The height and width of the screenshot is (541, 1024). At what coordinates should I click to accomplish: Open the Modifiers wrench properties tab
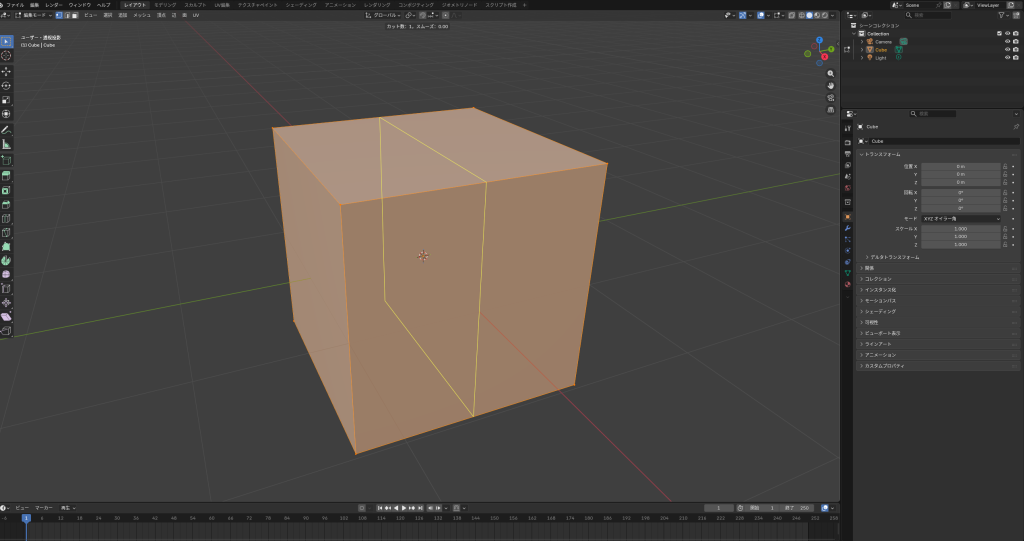pyautogui.click(x=848, y=228)
